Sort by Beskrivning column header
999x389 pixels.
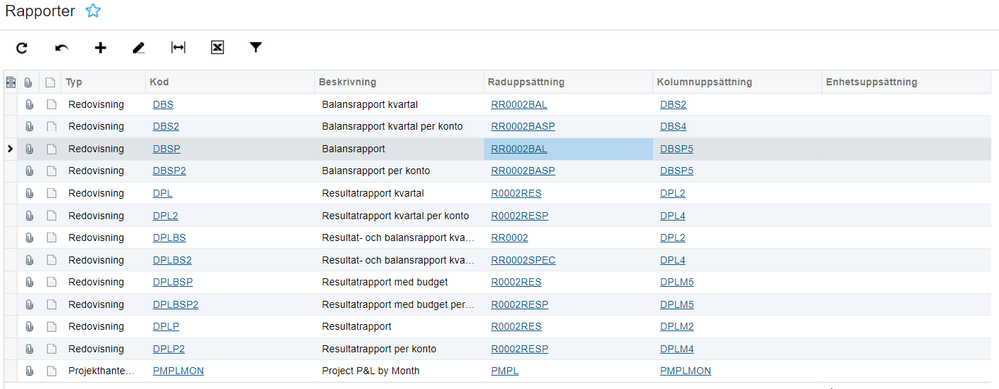click(x=399, y=82)
